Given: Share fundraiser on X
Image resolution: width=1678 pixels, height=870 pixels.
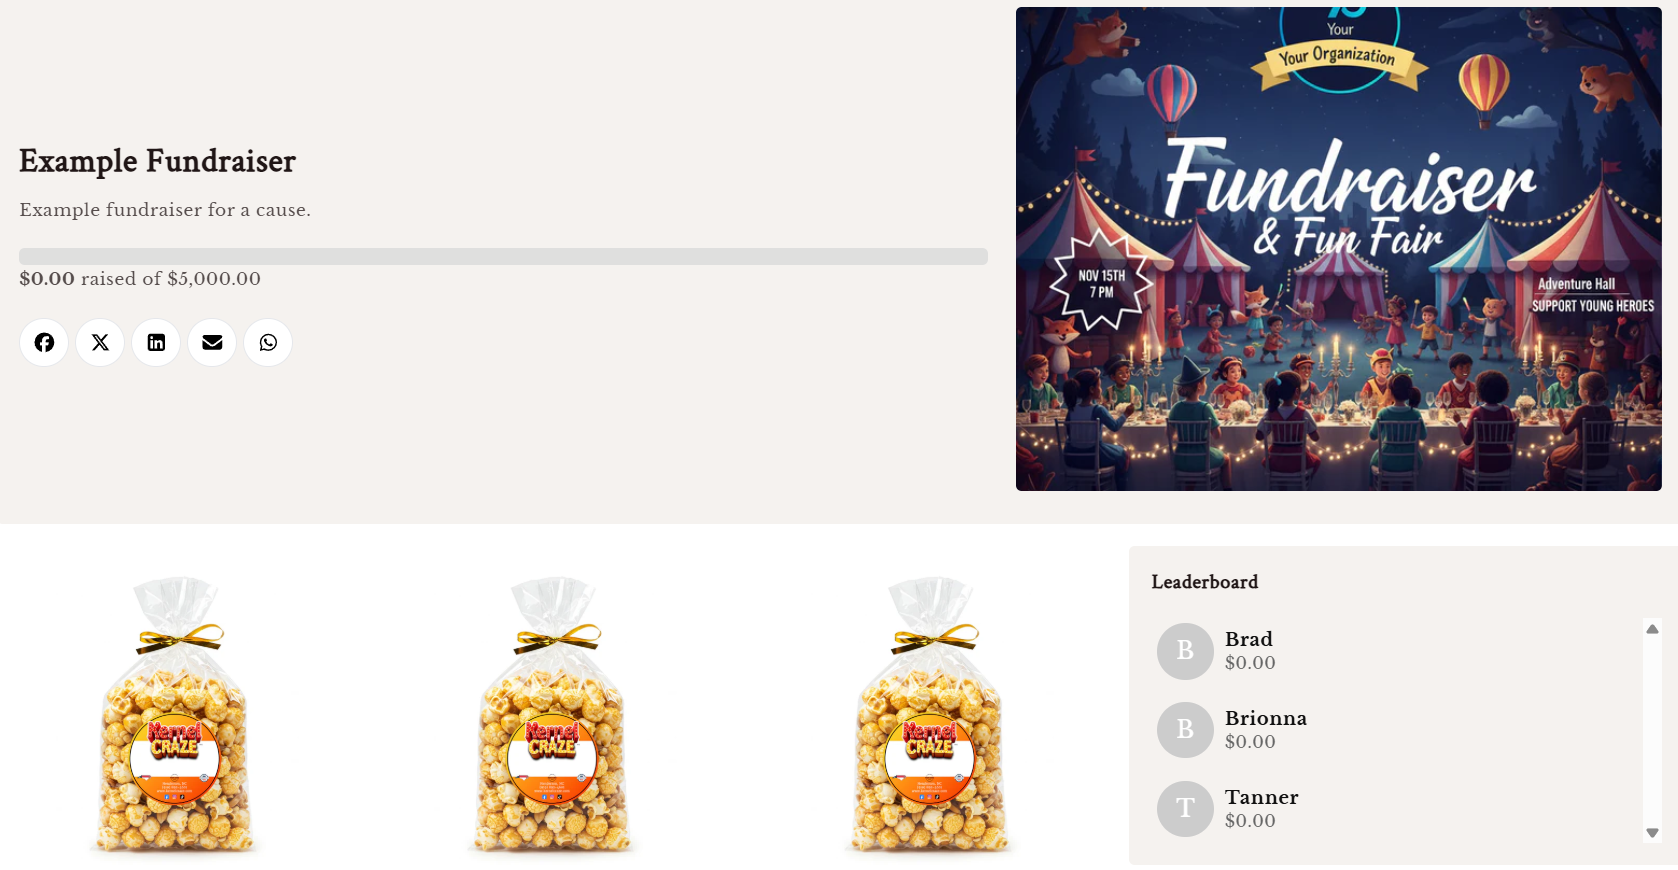Looking at the screenshot, I should (x=100, y=343).
